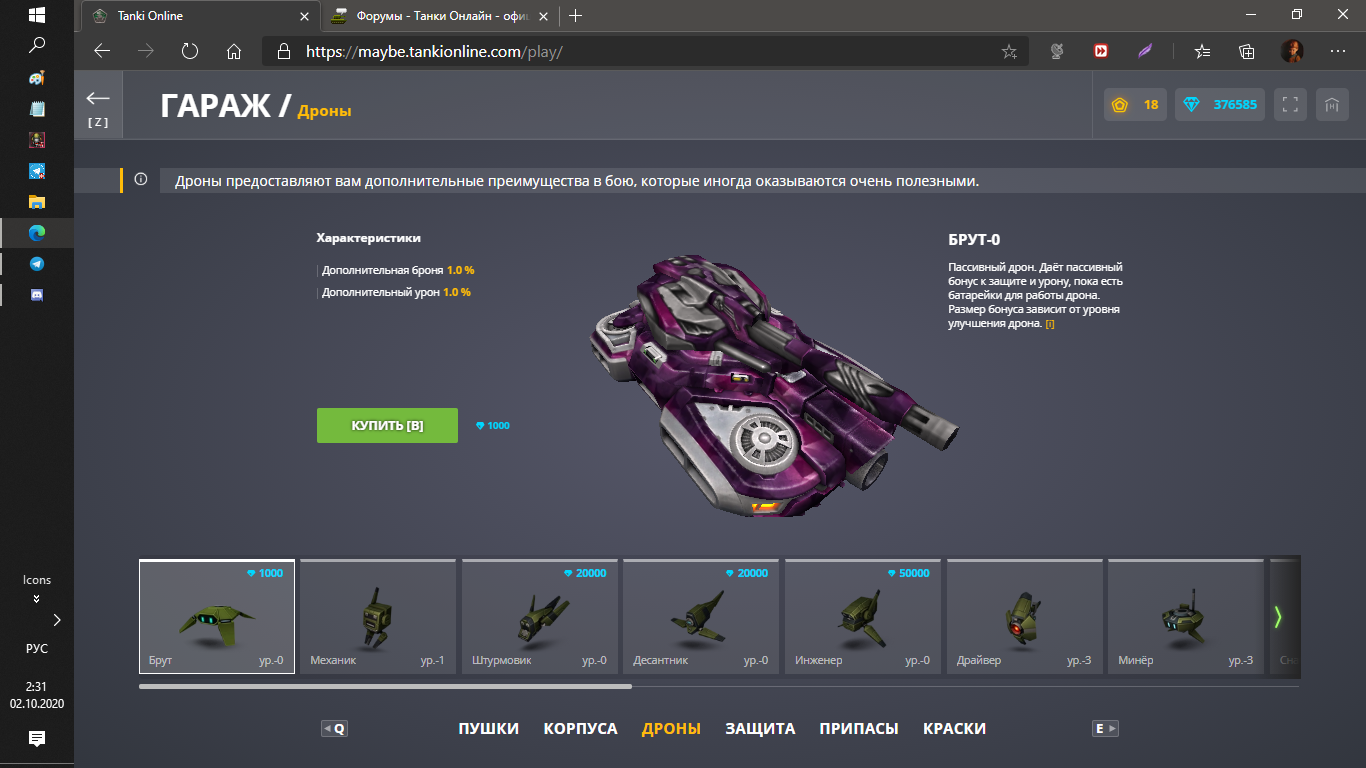This screenshot has width=1366, height=768.
Task: Click the 'Дополнительный урон 1.0 %' stat
Action: 396,292
